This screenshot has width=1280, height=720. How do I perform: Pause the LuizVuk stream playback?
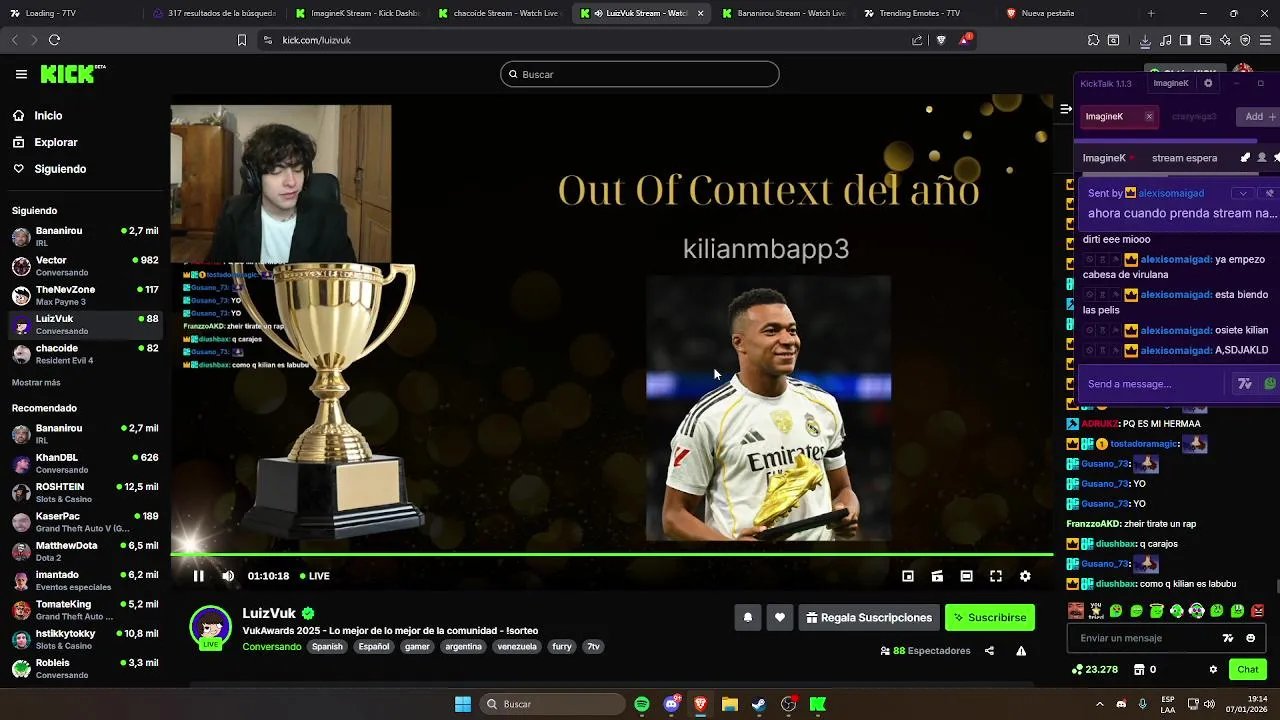[198, 576]
